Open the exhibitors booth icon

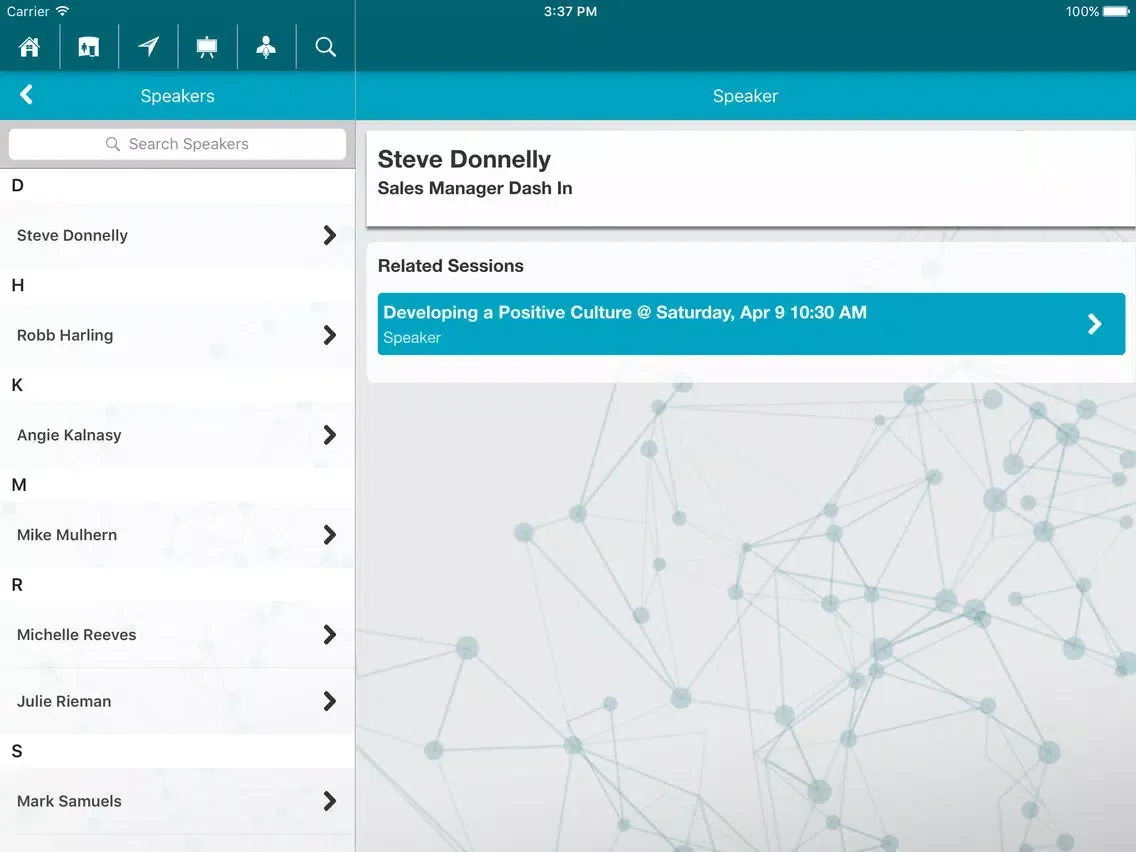[88, 47]
